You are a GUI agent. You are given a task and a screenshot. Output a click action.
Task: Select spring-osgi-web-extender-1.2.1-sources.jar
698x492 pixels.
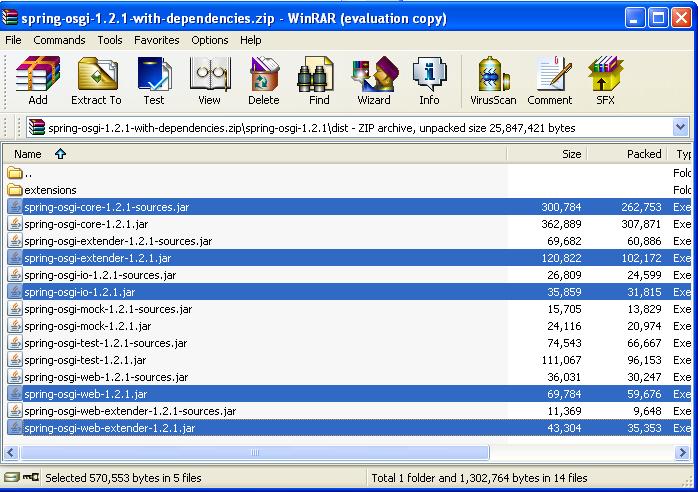click(x=349, y=411)
